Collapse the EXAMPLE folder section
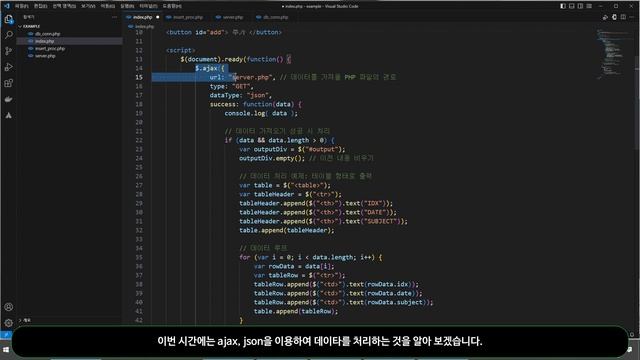The image size is (640, 360). pos(69,26)
